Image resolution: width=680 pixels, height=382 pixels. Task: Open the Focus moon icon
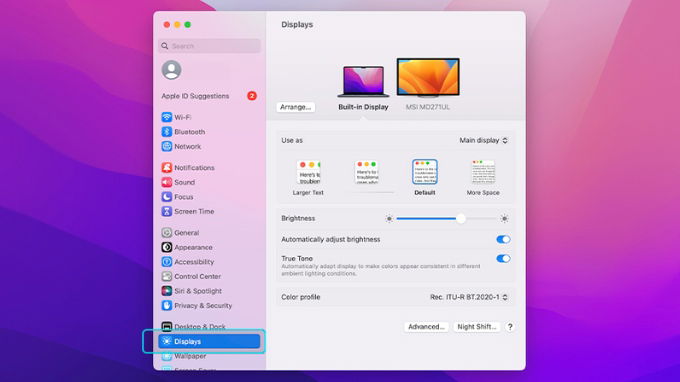(167, 197)
